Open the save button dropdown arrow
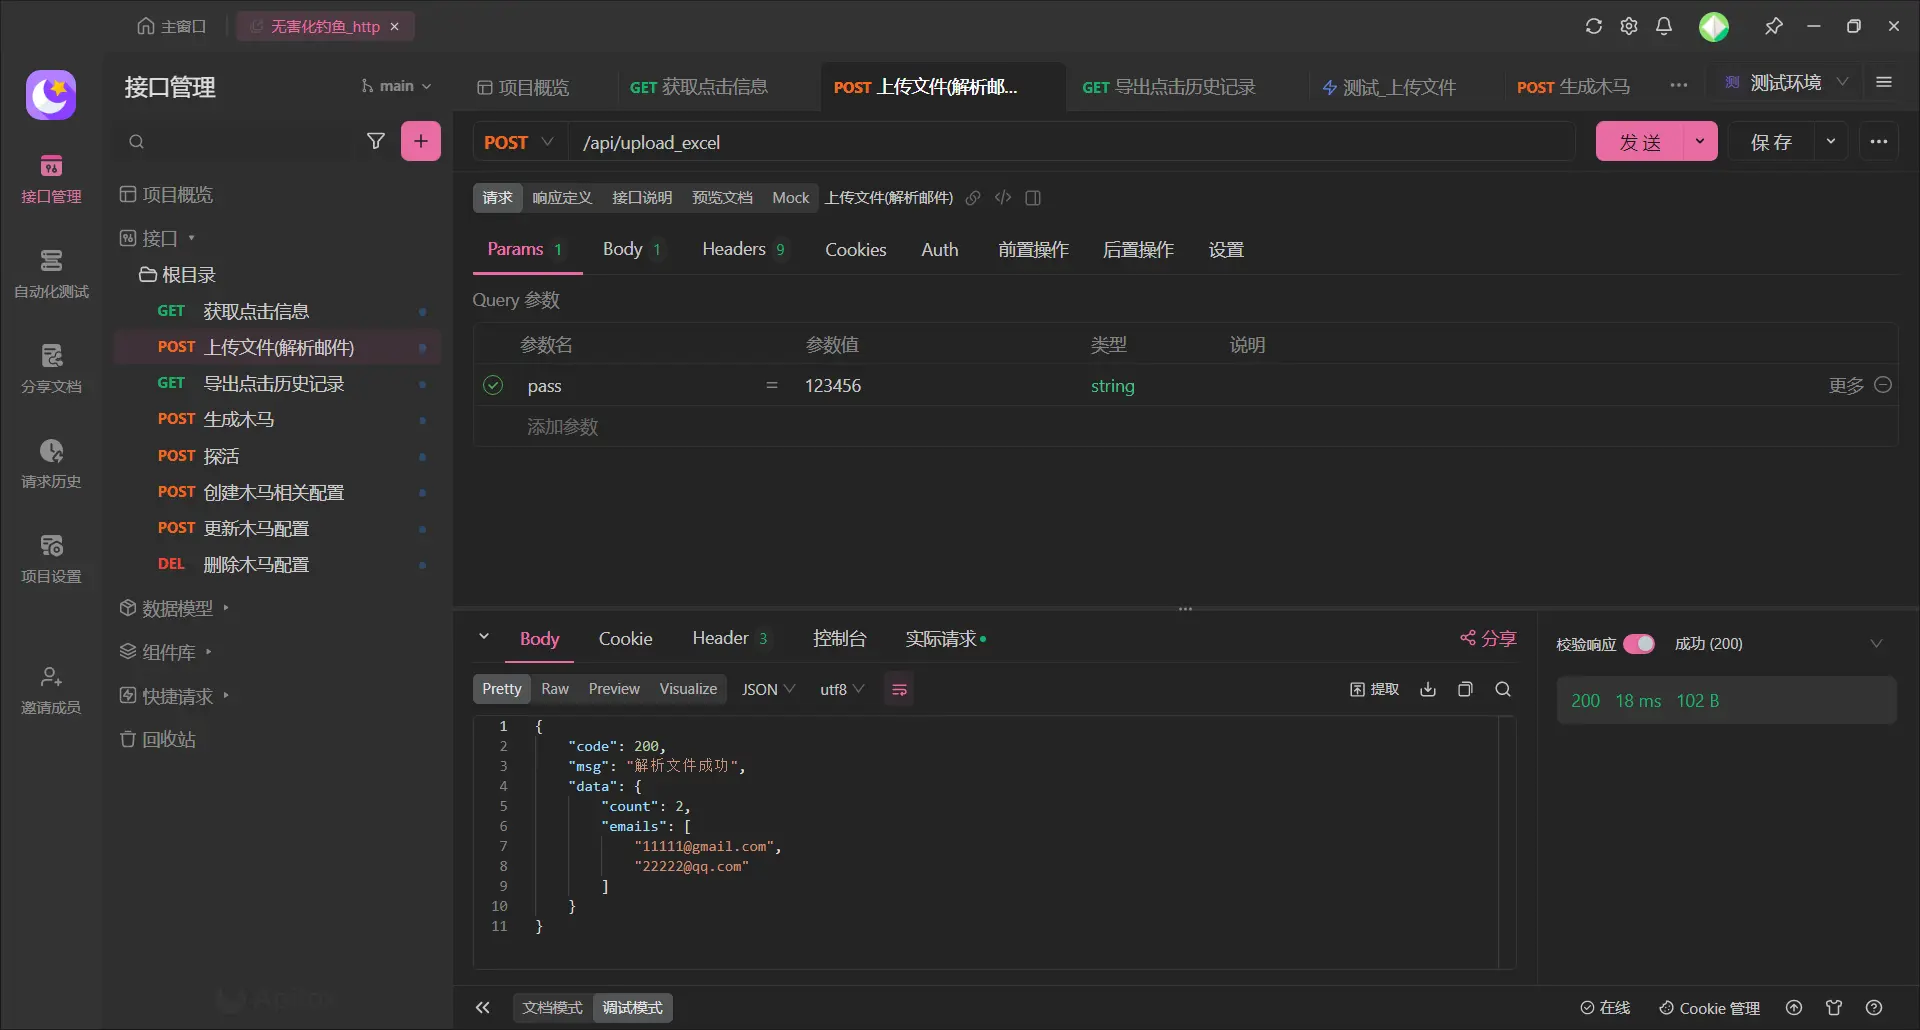 (x=1831, y=142)
